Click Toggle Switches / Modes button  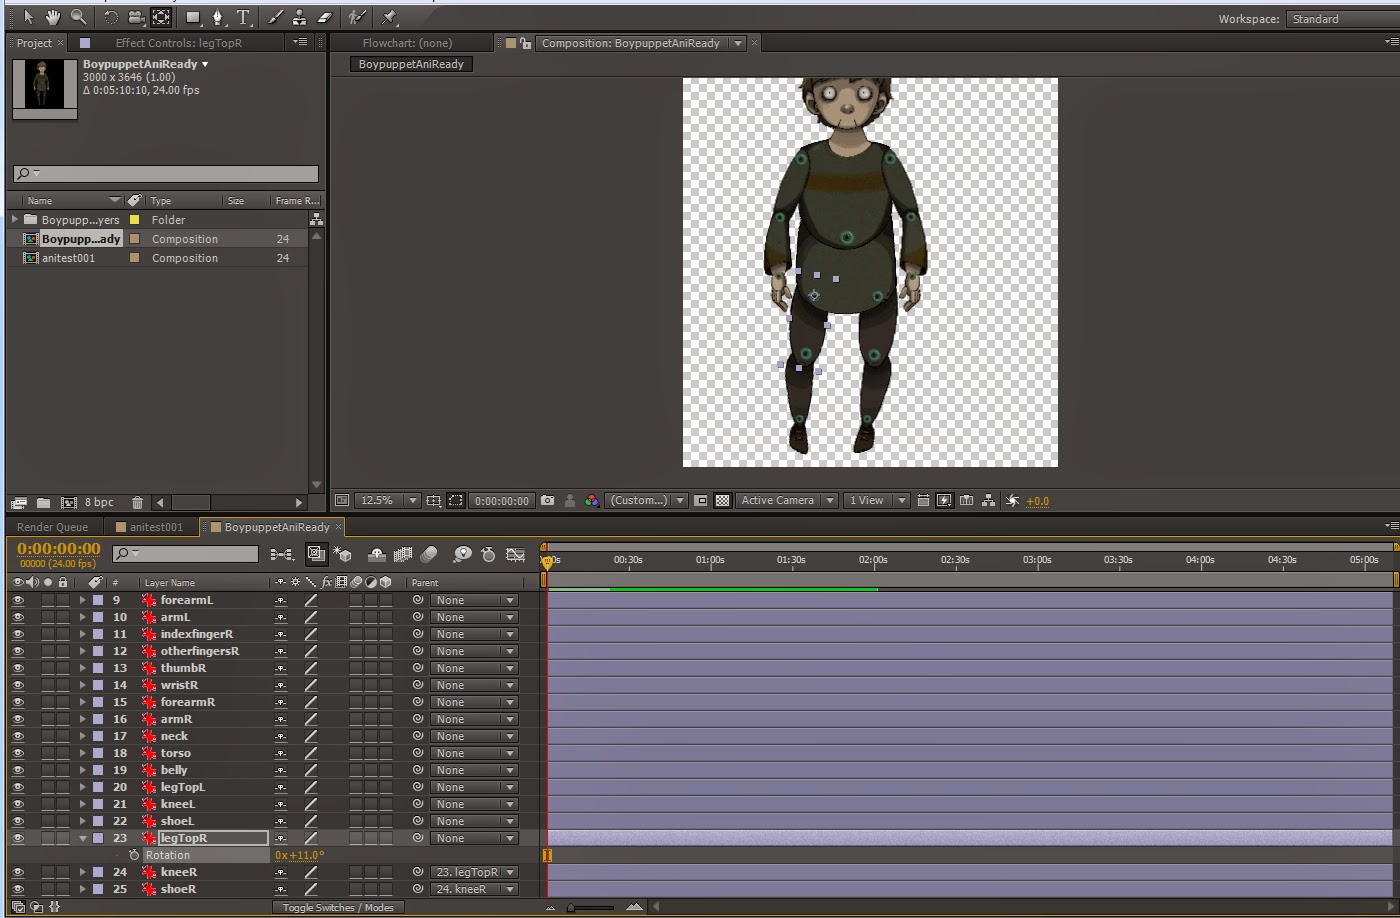(338, 907)
